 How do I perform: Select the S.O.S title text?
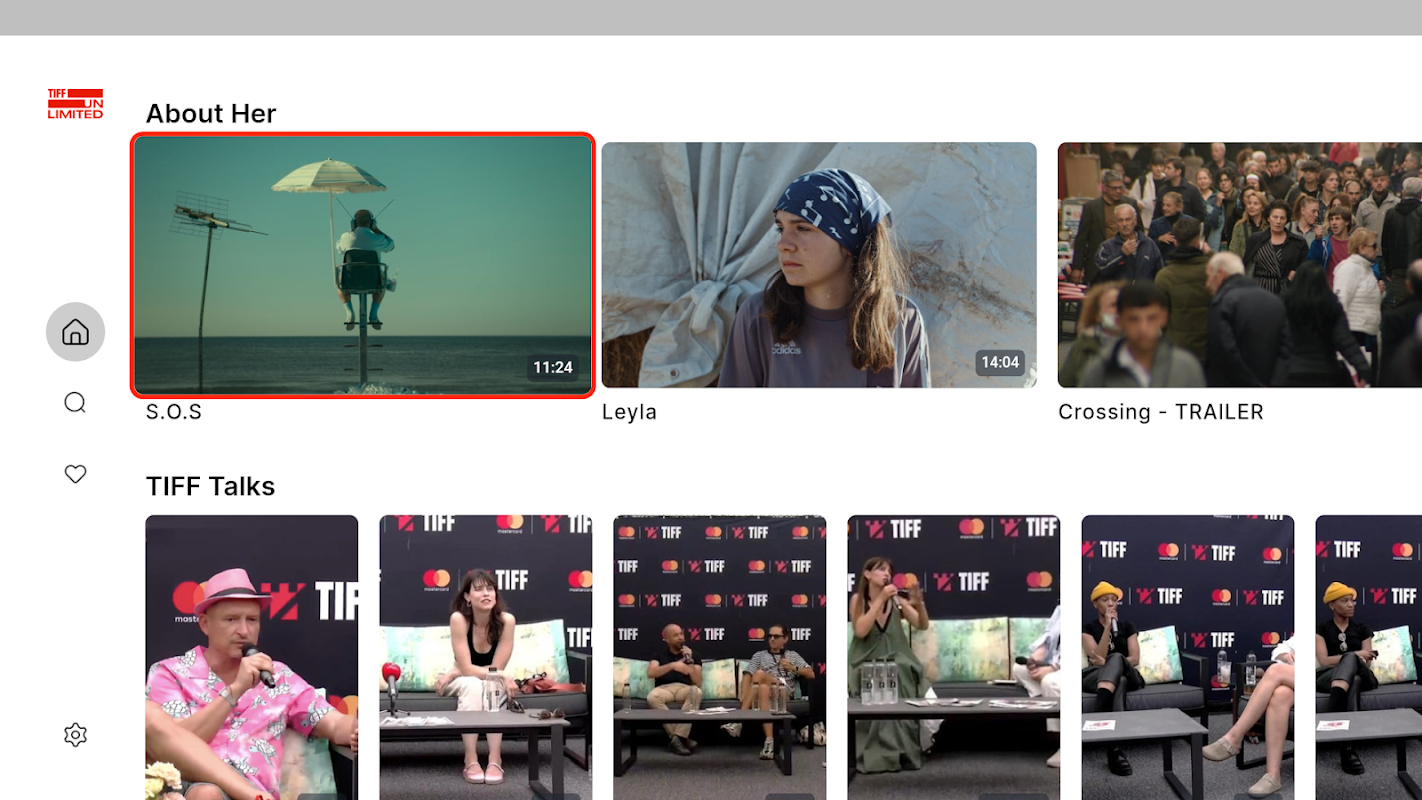pyautogui.click(x=174, y=412)
